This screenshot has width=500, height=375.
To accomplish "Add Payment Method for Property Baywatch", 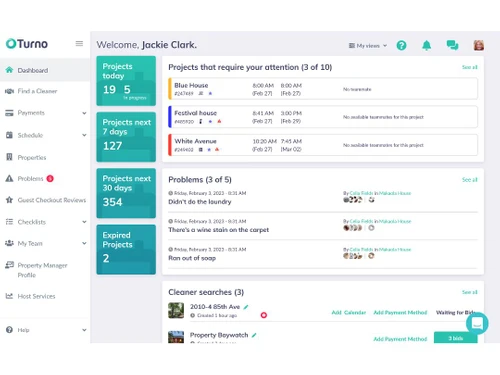I will click(400, 339).
